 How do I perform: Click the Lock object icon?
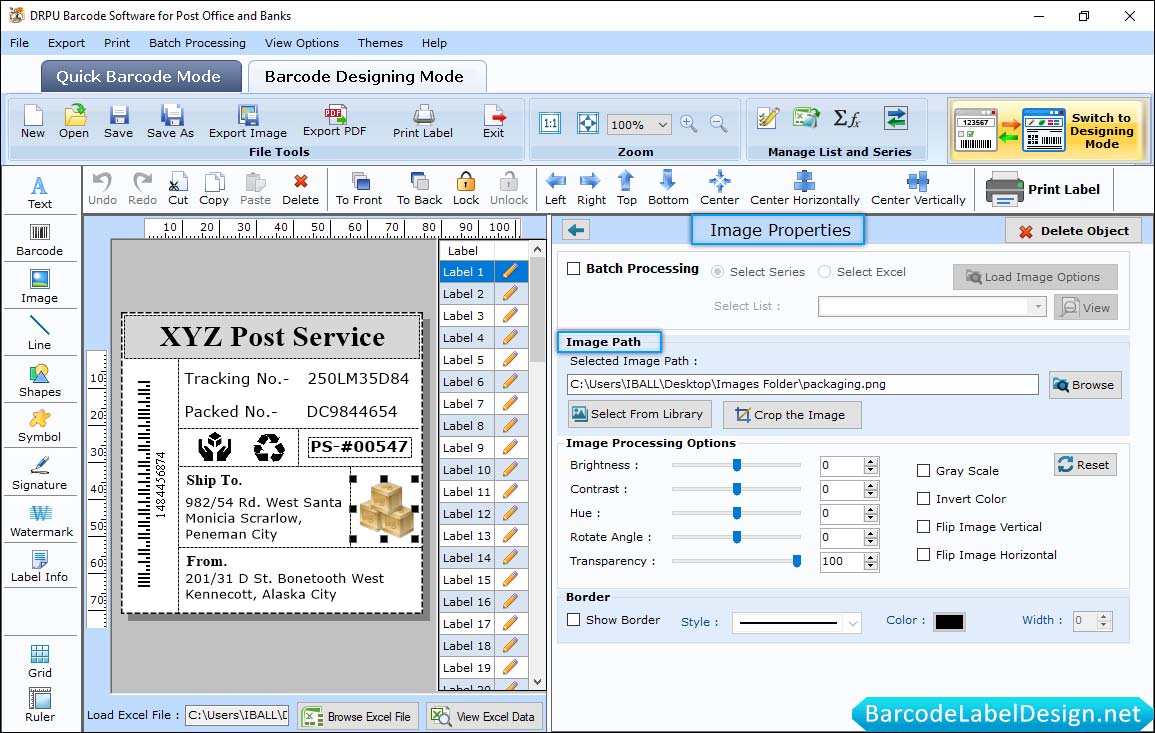coord(466,187)
